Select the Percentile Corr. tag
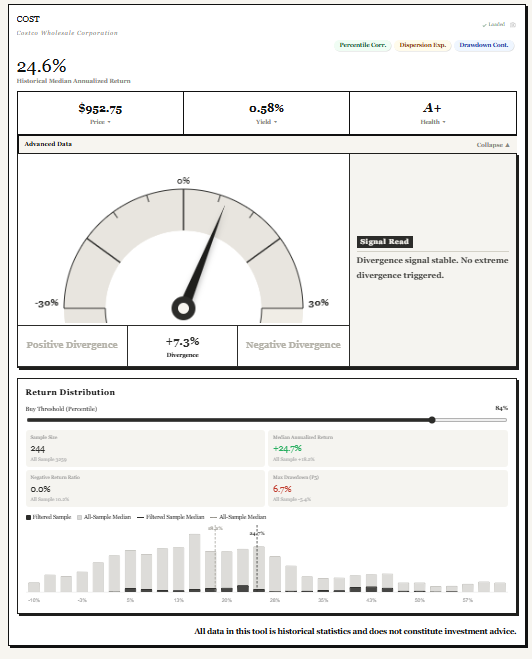This screenshot has height=659, width=532. coord(363,45)
